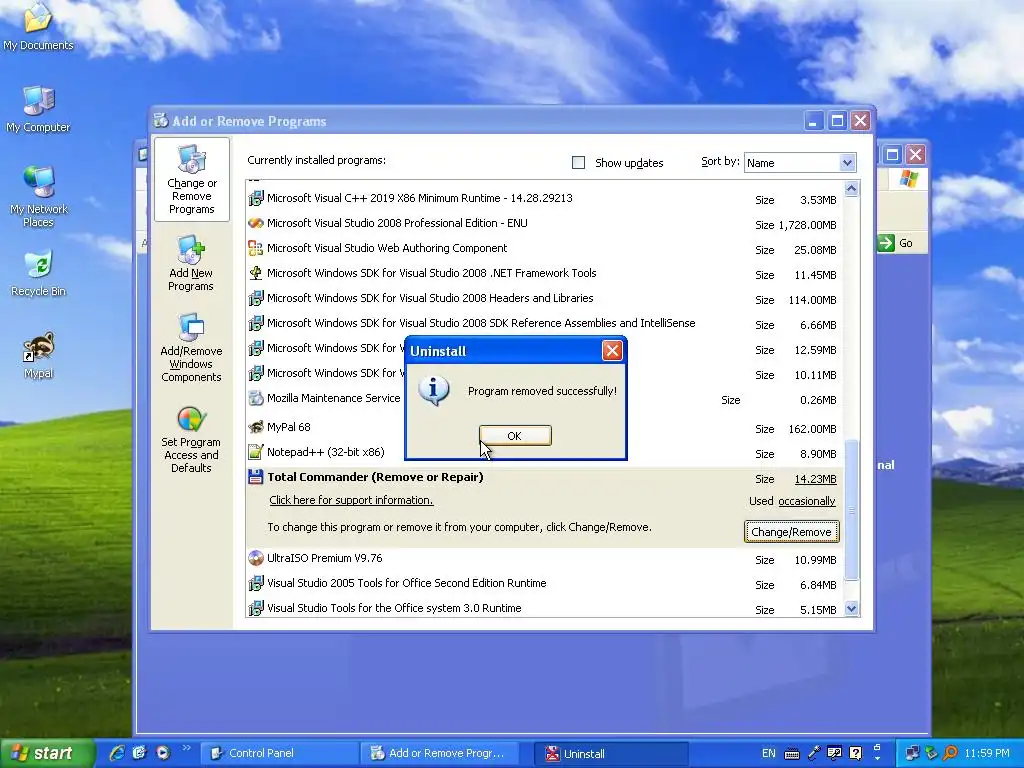Click the Web Authoring Component icon
This screenshot has height=768, width=1024.
click(255, 248)
